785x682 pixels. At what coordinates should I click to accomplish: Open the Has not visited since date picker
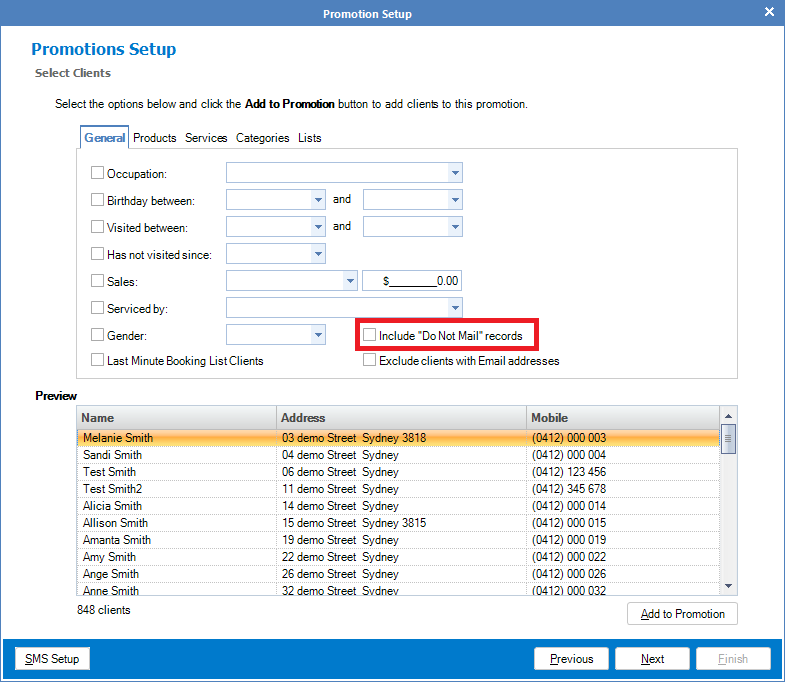click(318, 254)
